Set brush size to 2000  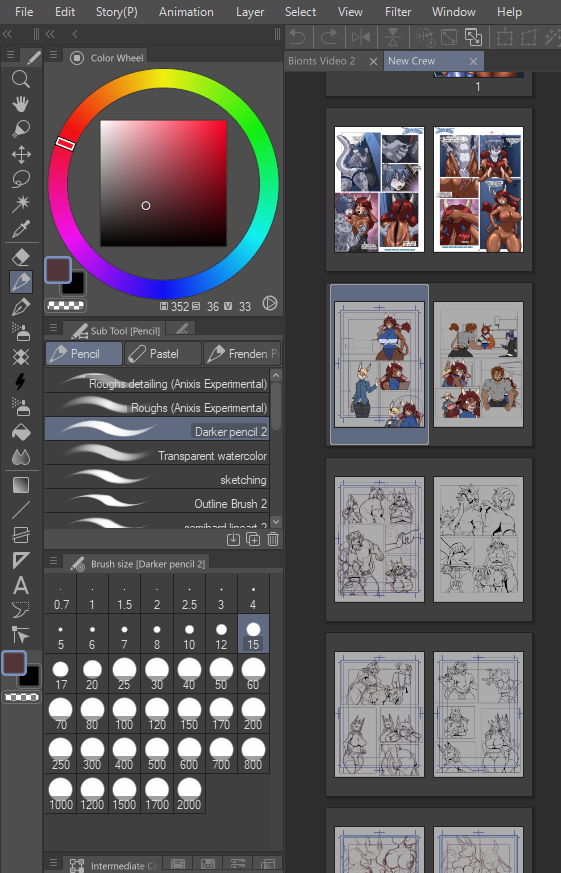coord(189,793)
